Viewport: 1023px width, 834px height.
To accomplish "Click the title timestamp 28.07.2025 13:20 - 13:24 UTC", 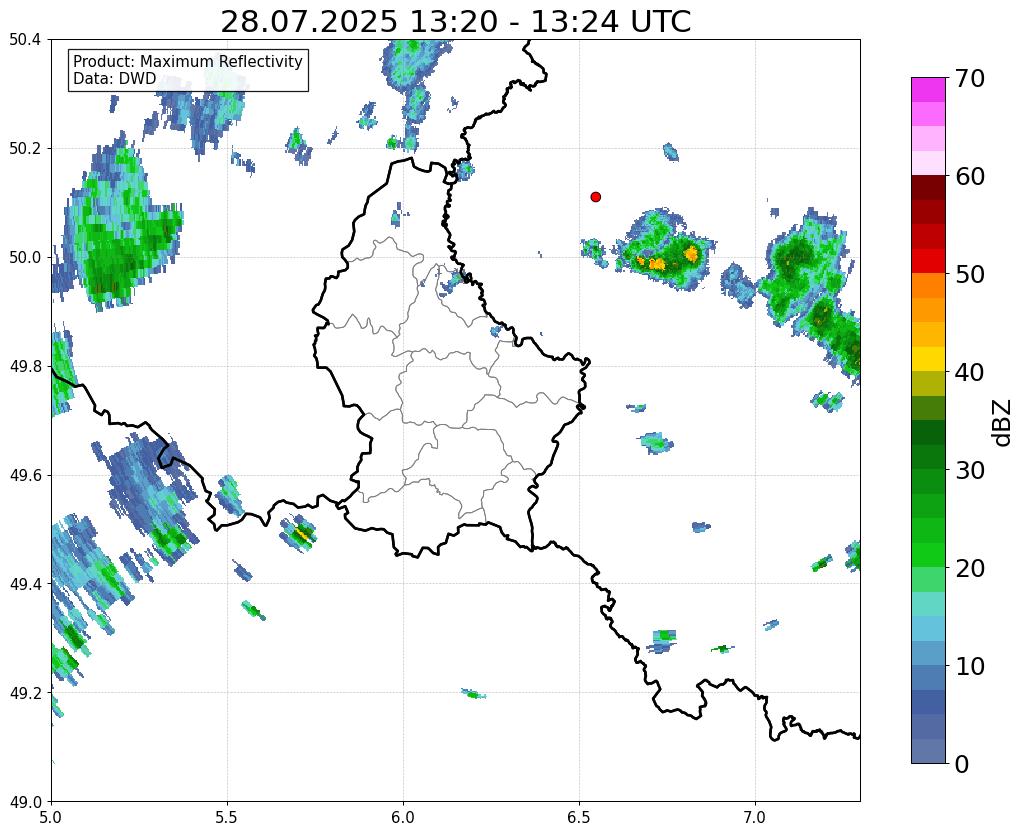I will (x=455, y=22).
